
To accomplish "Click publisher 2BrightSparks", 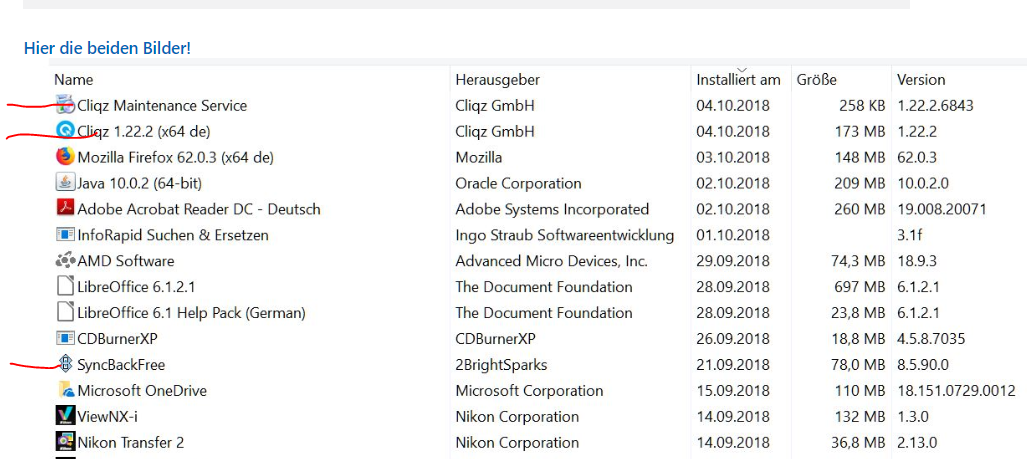I will point(501,365).
